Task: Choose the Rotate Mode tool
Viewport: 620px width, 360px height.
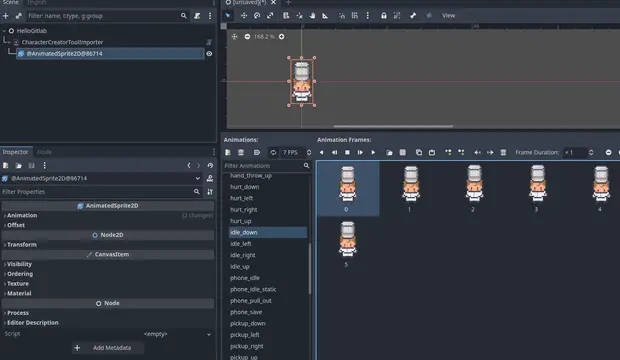Action: coord(257,15)
